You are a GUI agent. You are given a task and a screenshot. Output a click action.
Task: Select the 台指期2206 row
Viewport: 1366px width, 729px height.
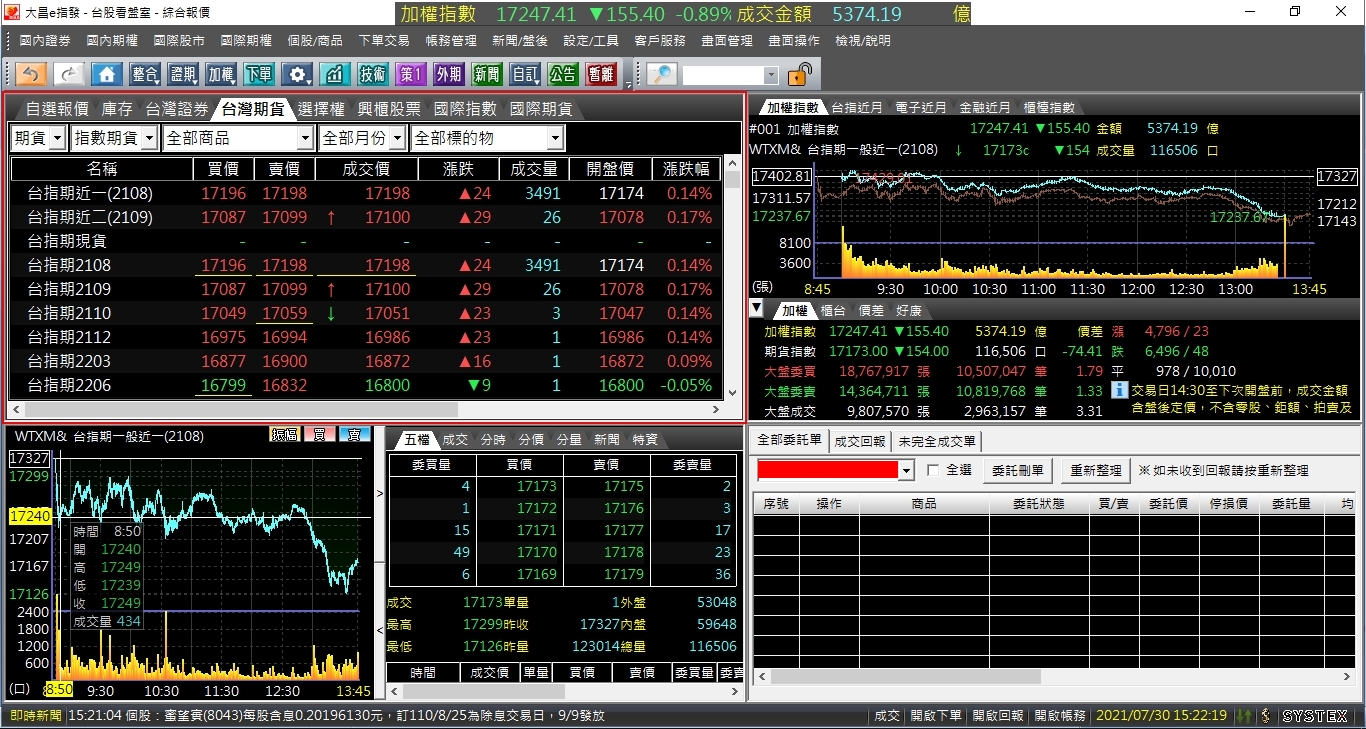(x=367, y=385)
